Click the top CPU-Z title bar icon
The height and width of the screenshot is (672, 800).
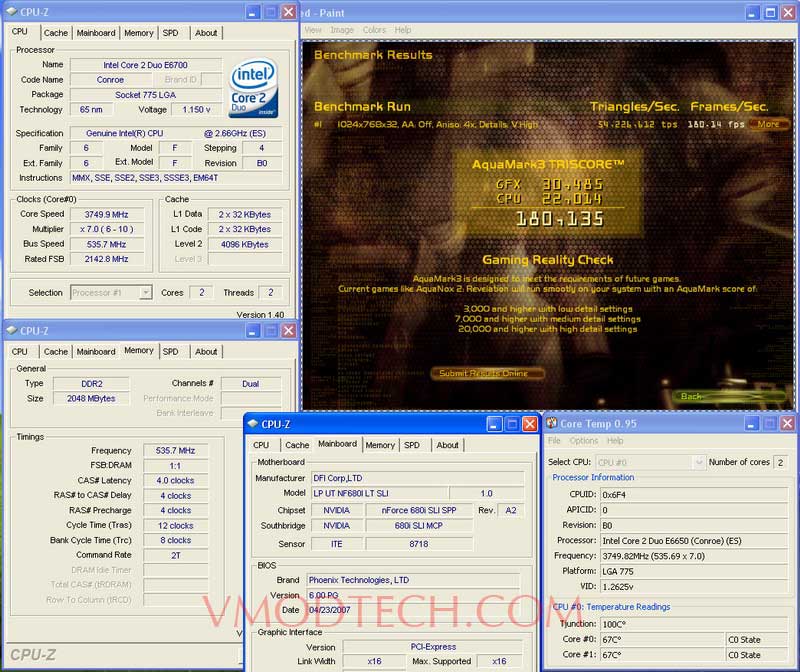[11, 11]
